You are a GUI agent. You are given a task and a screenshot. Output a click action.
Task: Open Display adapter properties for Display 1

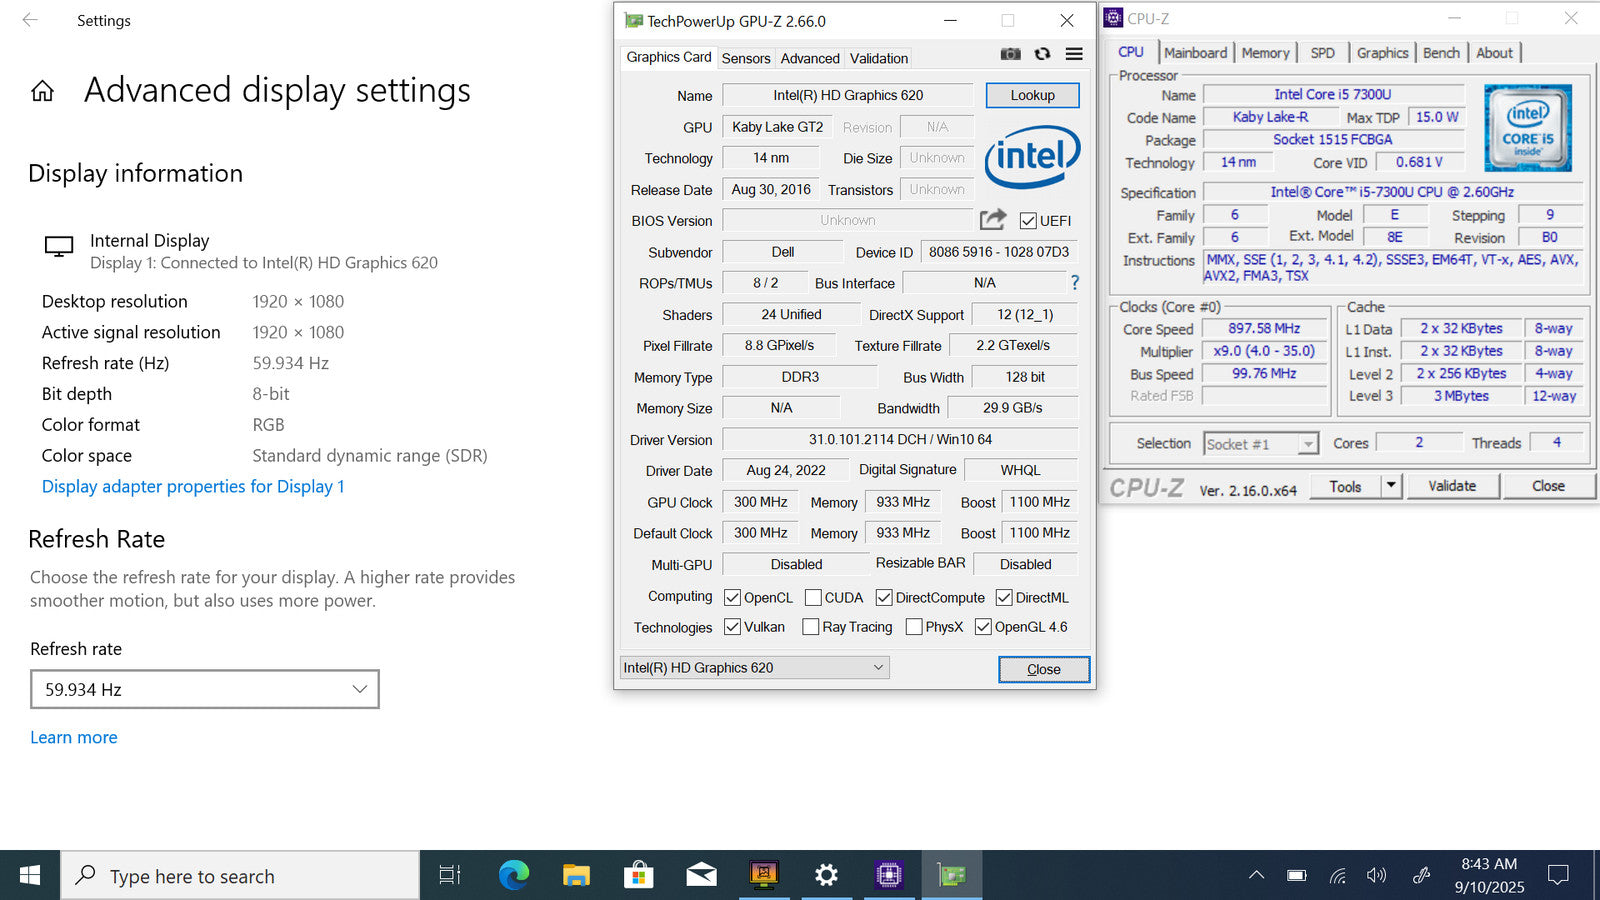click(193, 487)
